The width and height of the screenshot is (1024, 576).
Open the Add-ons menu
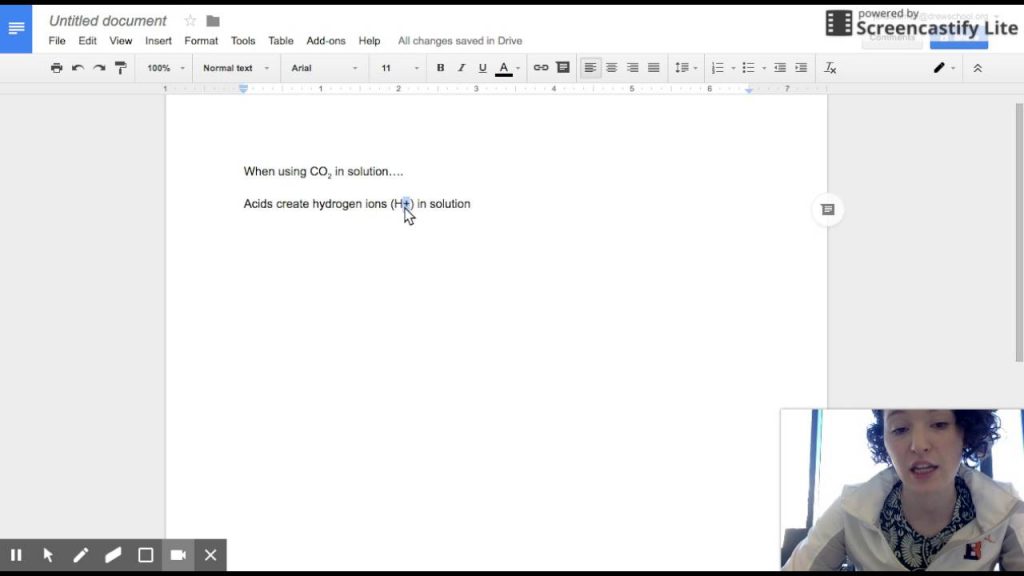coord(325,41)
